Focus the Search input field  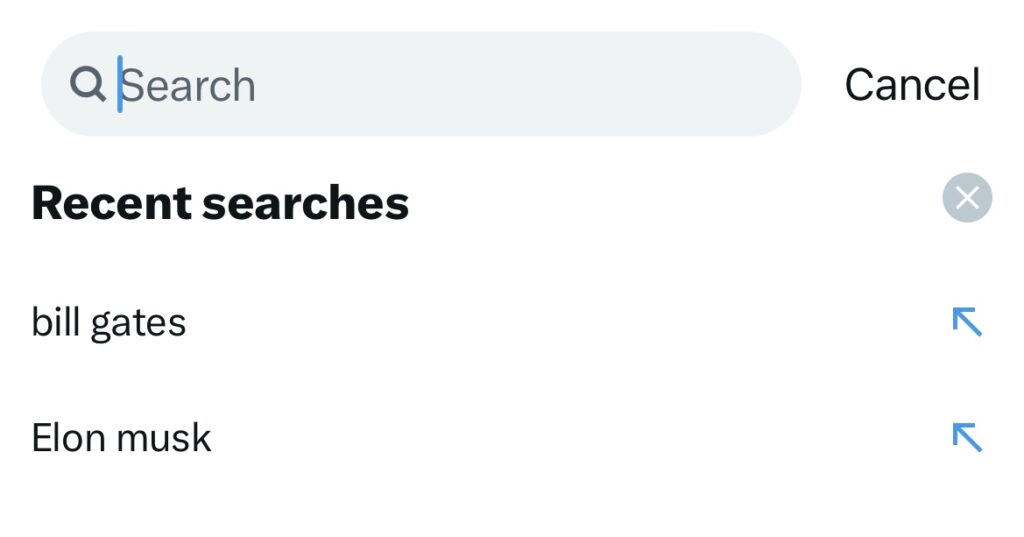click(x=421, y=84)
